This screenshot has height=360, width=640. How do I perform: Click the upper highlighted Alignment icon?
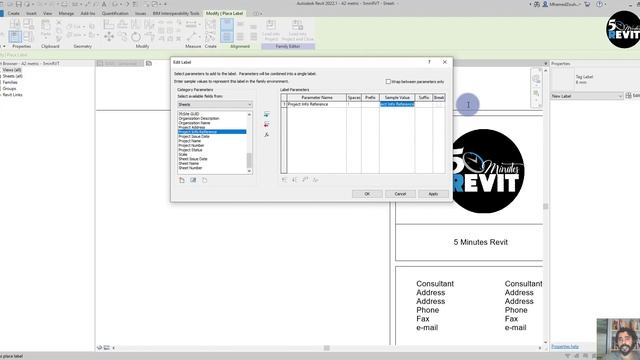click(227, 24)
